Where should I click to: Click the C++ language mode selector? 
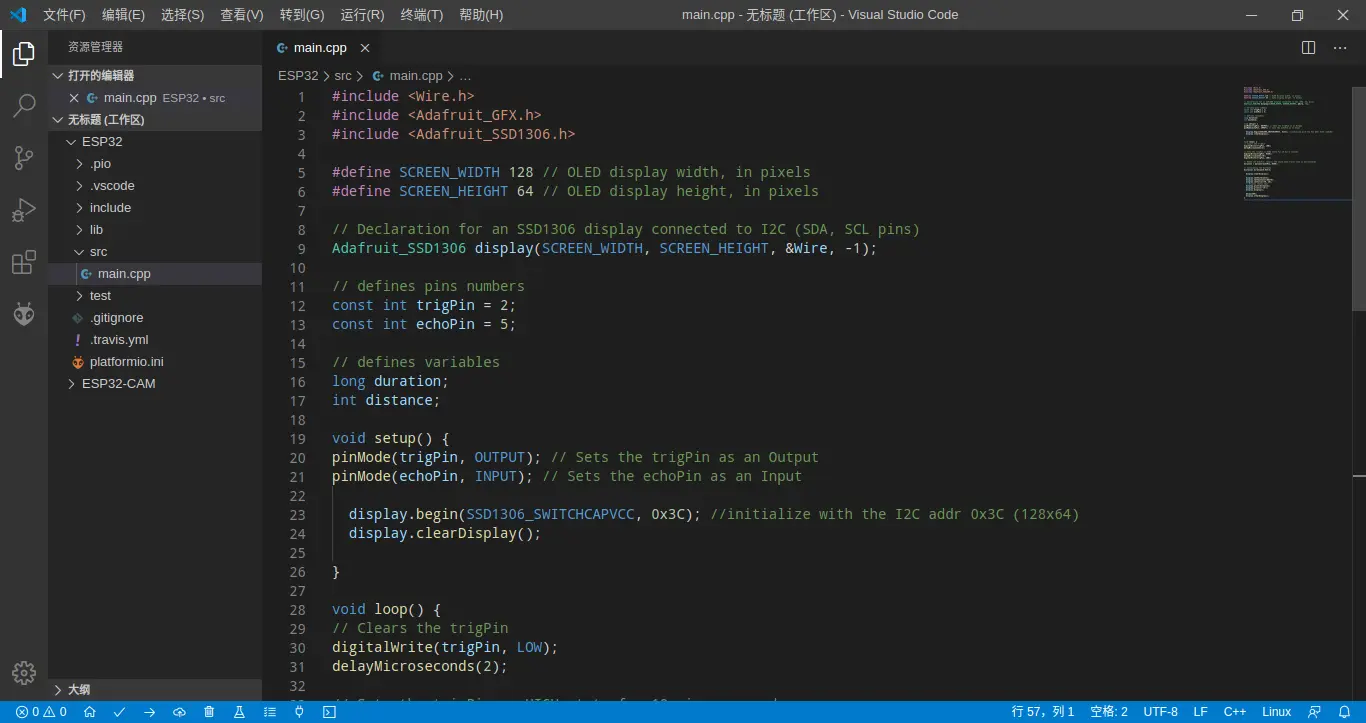pos(1235,712)
